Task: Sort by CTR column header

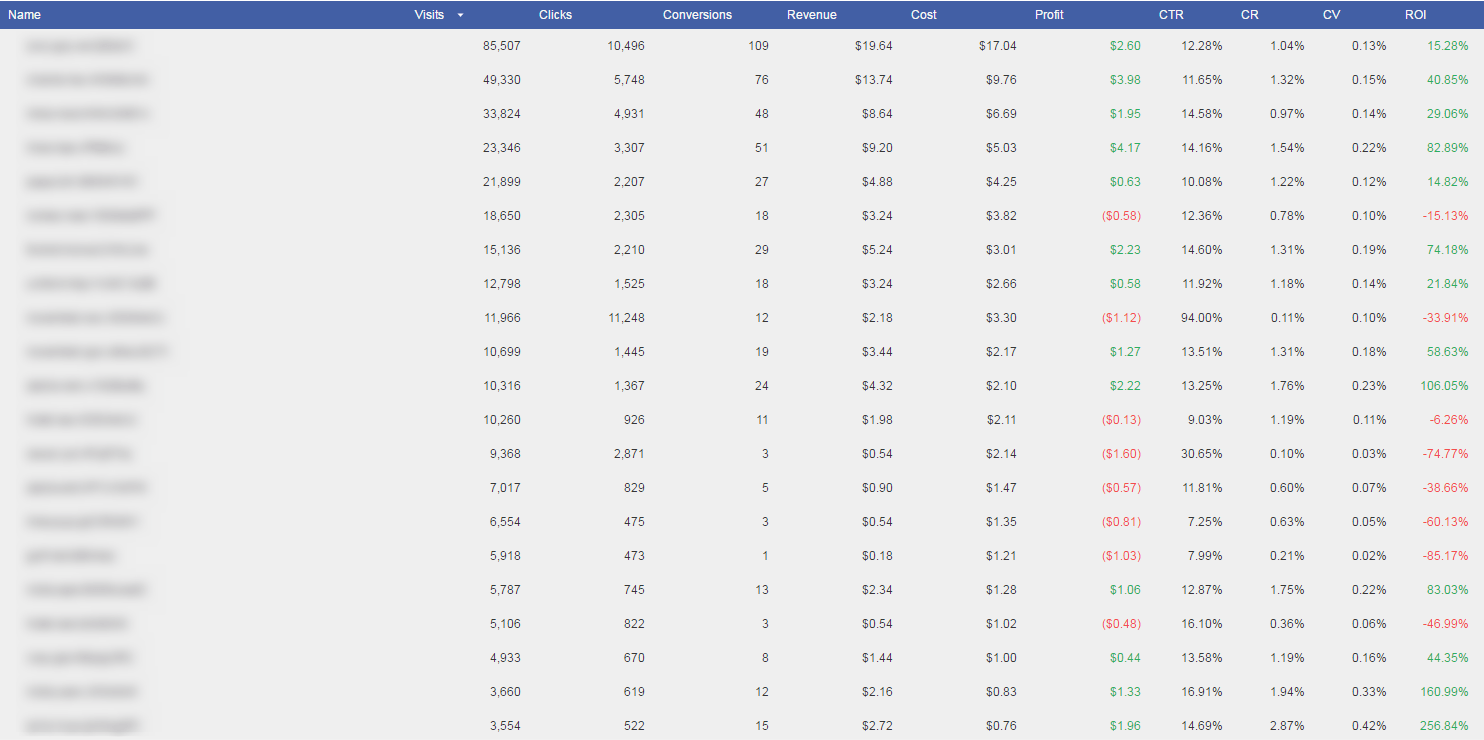Action: click(1171, 15)
